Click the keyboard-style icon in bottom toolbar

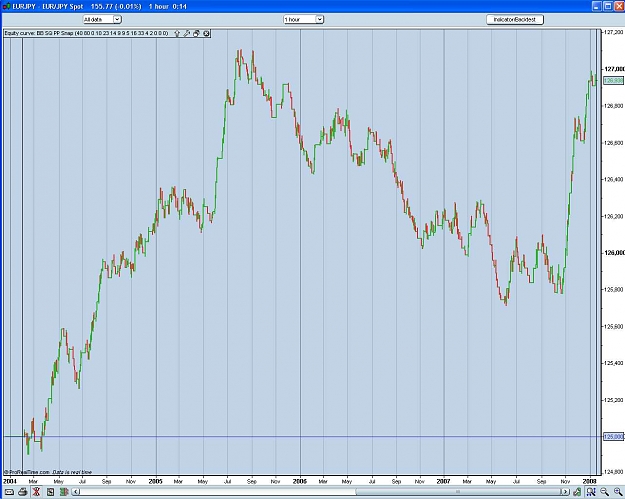coord(9,492)
